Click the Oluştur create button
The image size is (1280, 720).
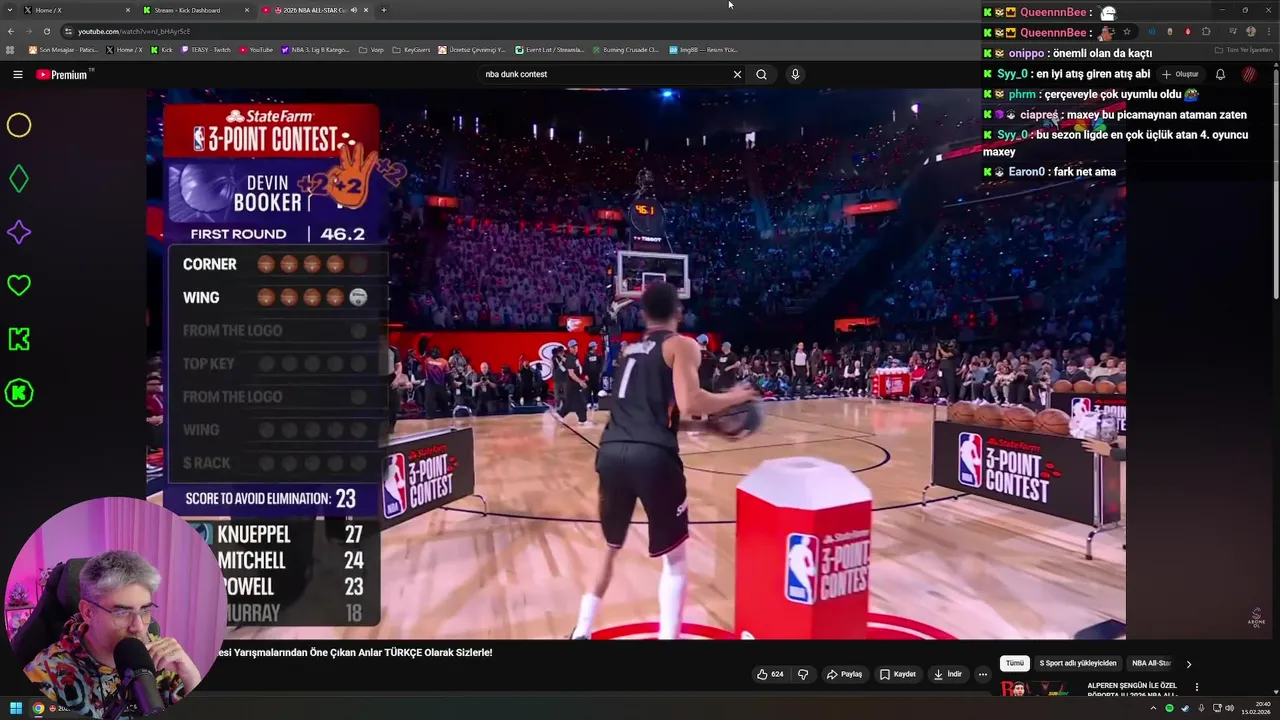pyautogui.click(x=1181, y=74)
